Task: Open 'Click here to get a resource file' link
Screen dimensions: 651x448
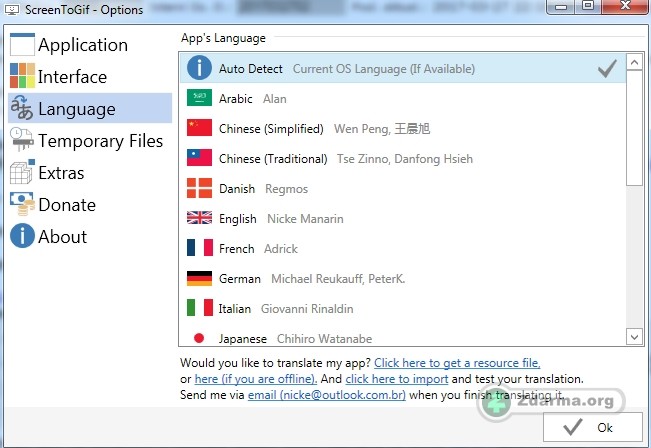Action: tap(457, 363)
